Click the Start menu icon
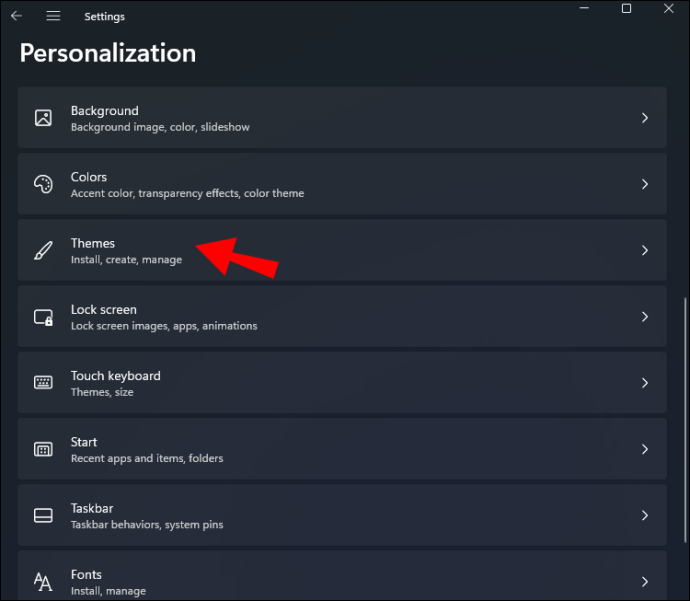690x601 pixels. pyautogui.click(x=43, y=449)
